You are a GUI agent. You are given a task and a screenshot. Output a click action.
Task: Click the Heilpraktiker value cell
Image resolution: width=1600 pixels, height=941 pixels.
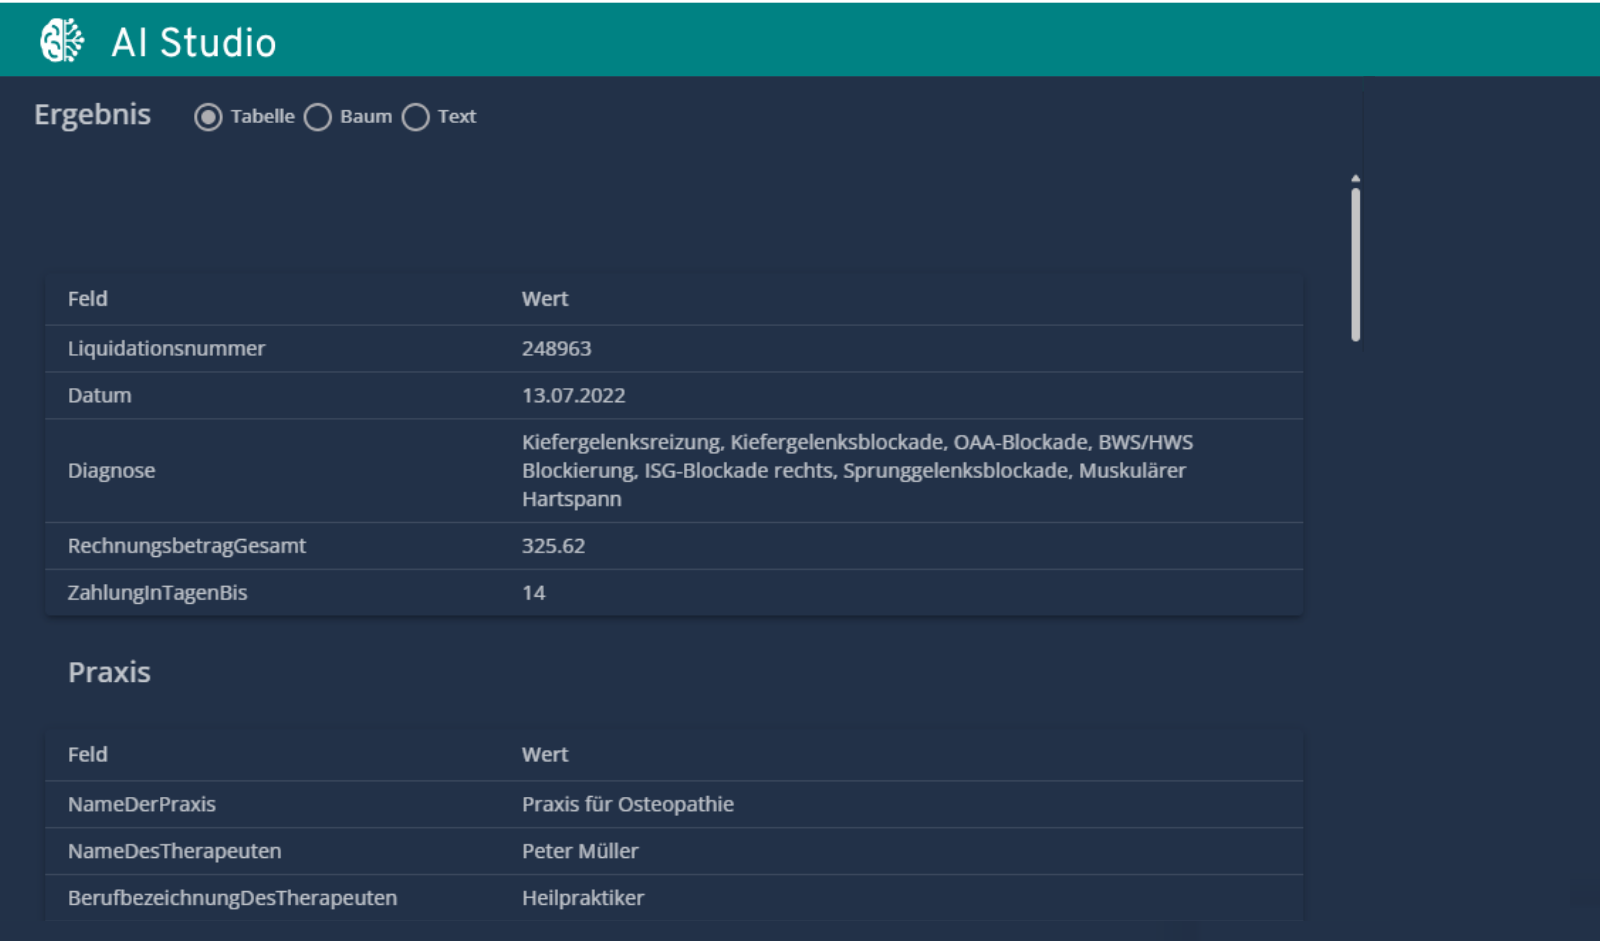click(582, 898)
